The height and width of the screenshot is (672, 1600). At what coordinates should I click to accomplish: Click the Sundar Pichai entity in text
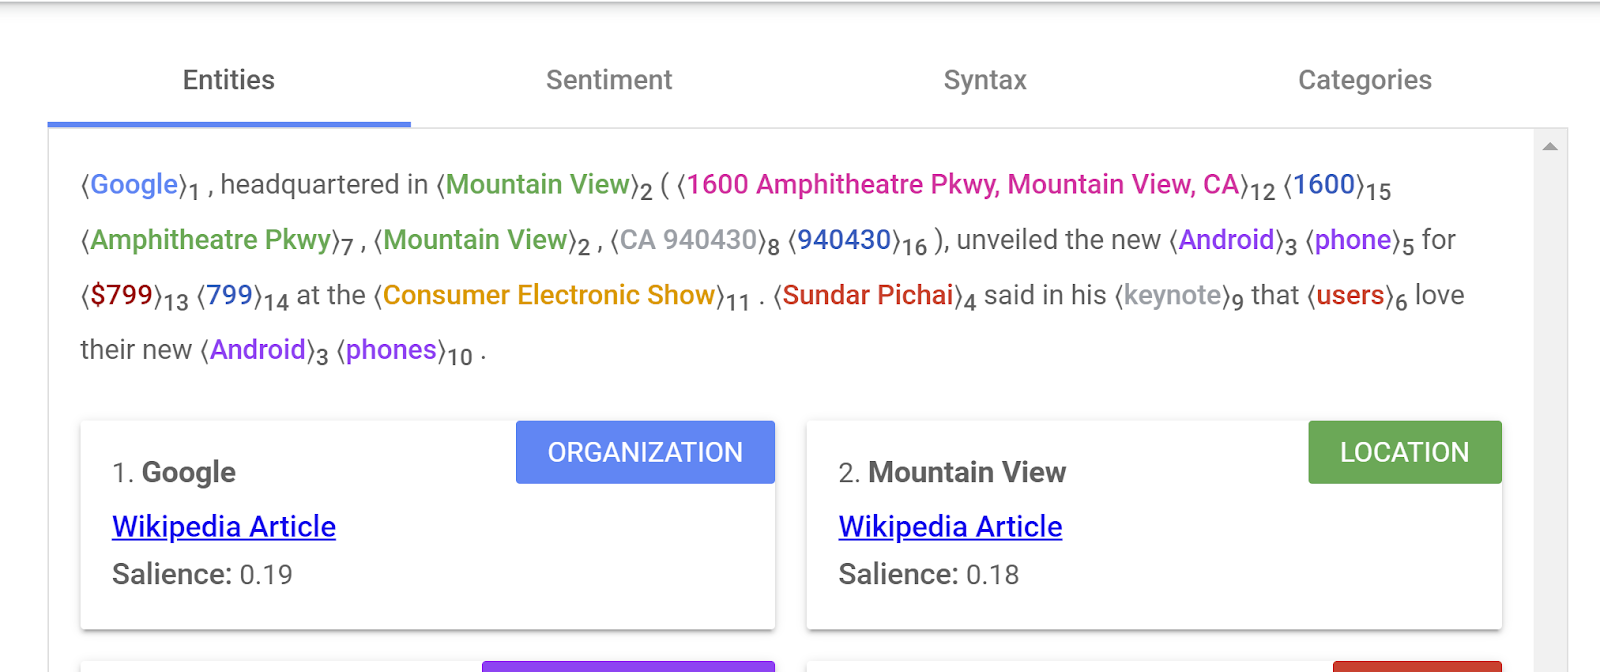[x=867, y=296]
